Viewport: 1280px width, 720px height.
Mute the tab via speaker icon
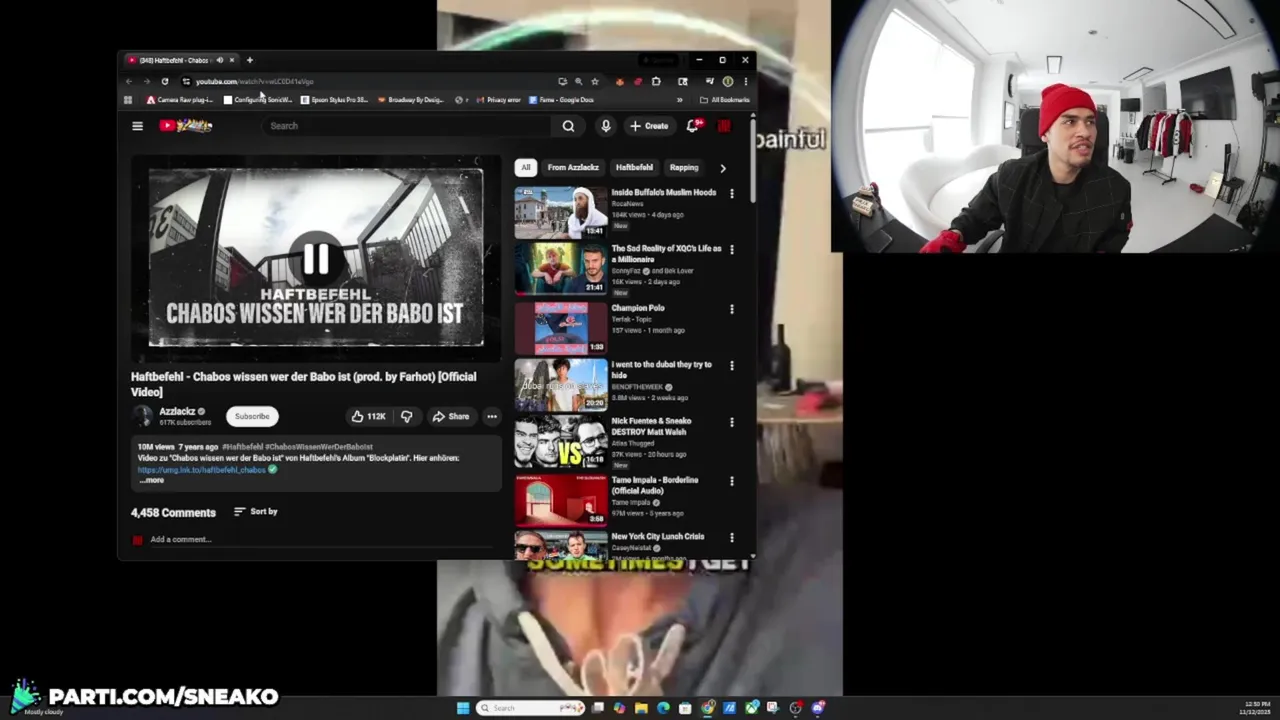(x=219, y=60)
